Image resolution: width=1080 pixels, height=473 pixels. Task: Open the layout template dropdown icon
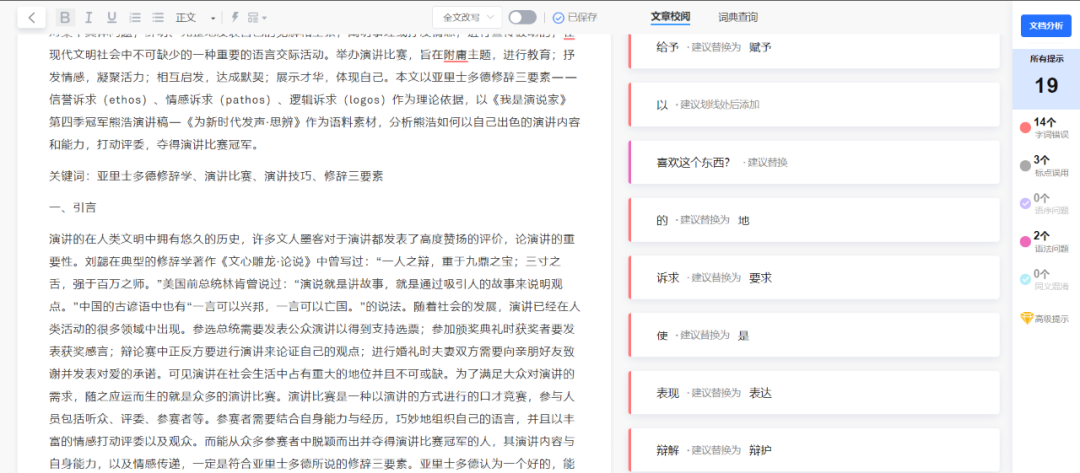(258, 17)
